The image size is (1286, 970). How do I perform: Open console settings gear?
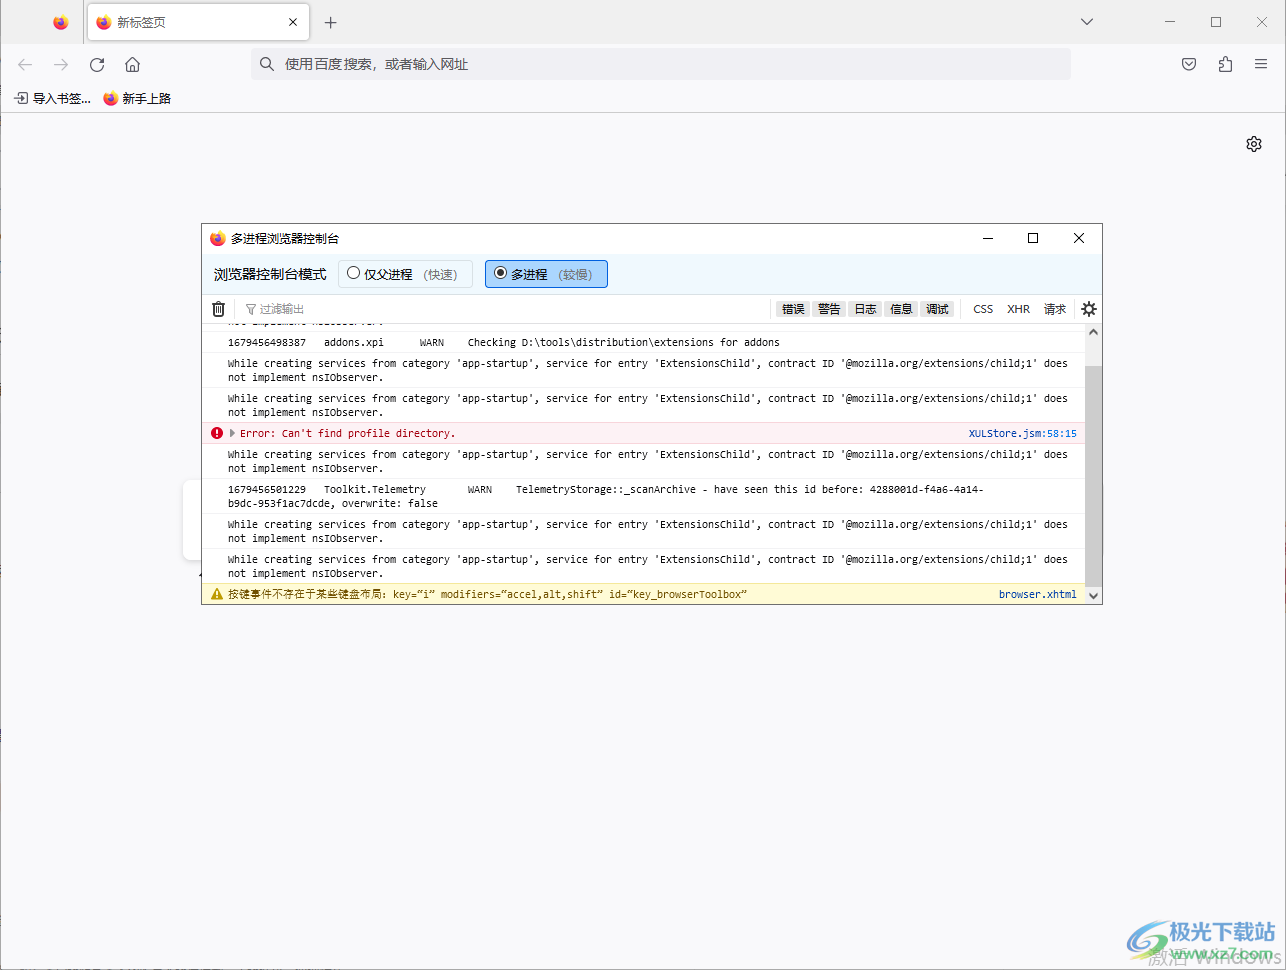click(x=1089, y=309)
